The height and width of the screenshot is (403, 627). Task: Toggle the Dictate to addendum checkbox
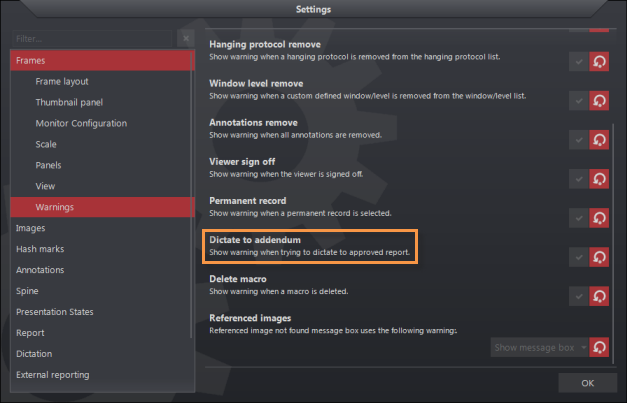578,257
